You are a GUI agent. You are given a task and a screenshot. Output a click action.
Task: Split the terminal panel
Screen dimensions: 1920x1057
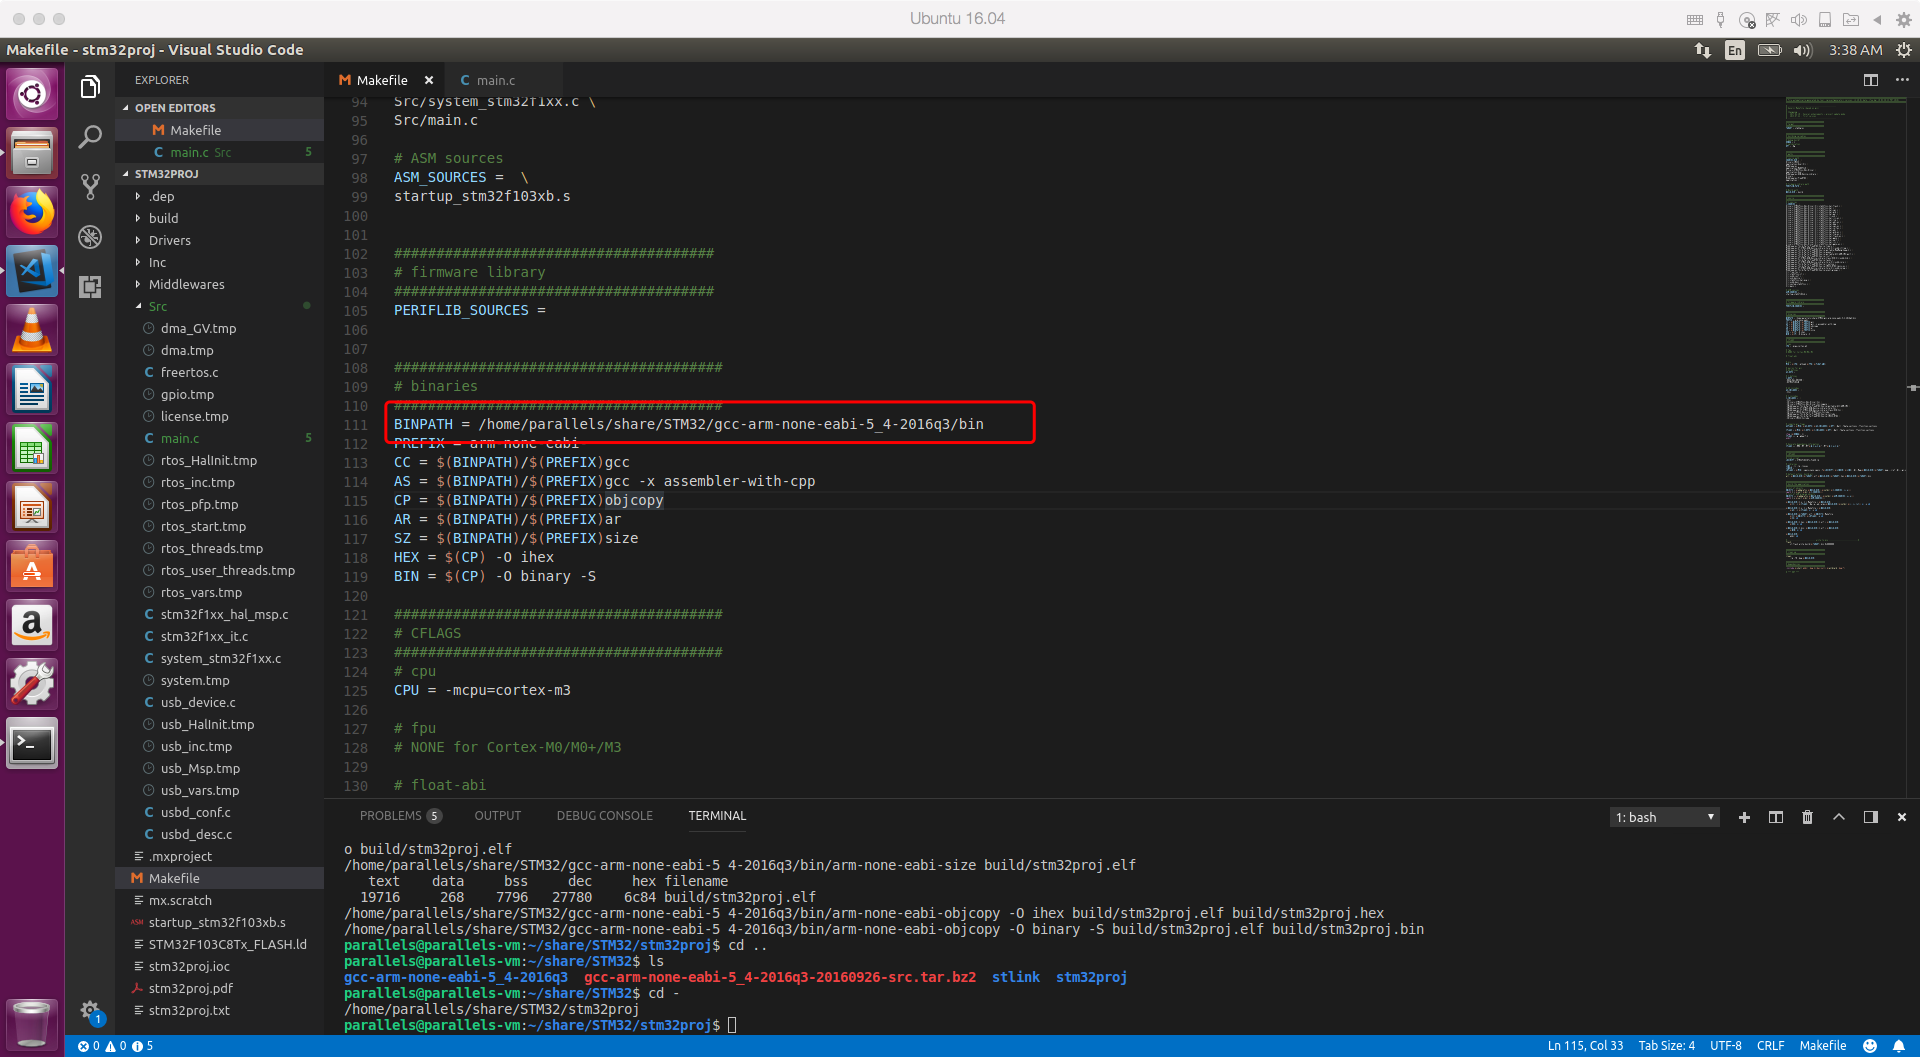tap(1776, 817)
